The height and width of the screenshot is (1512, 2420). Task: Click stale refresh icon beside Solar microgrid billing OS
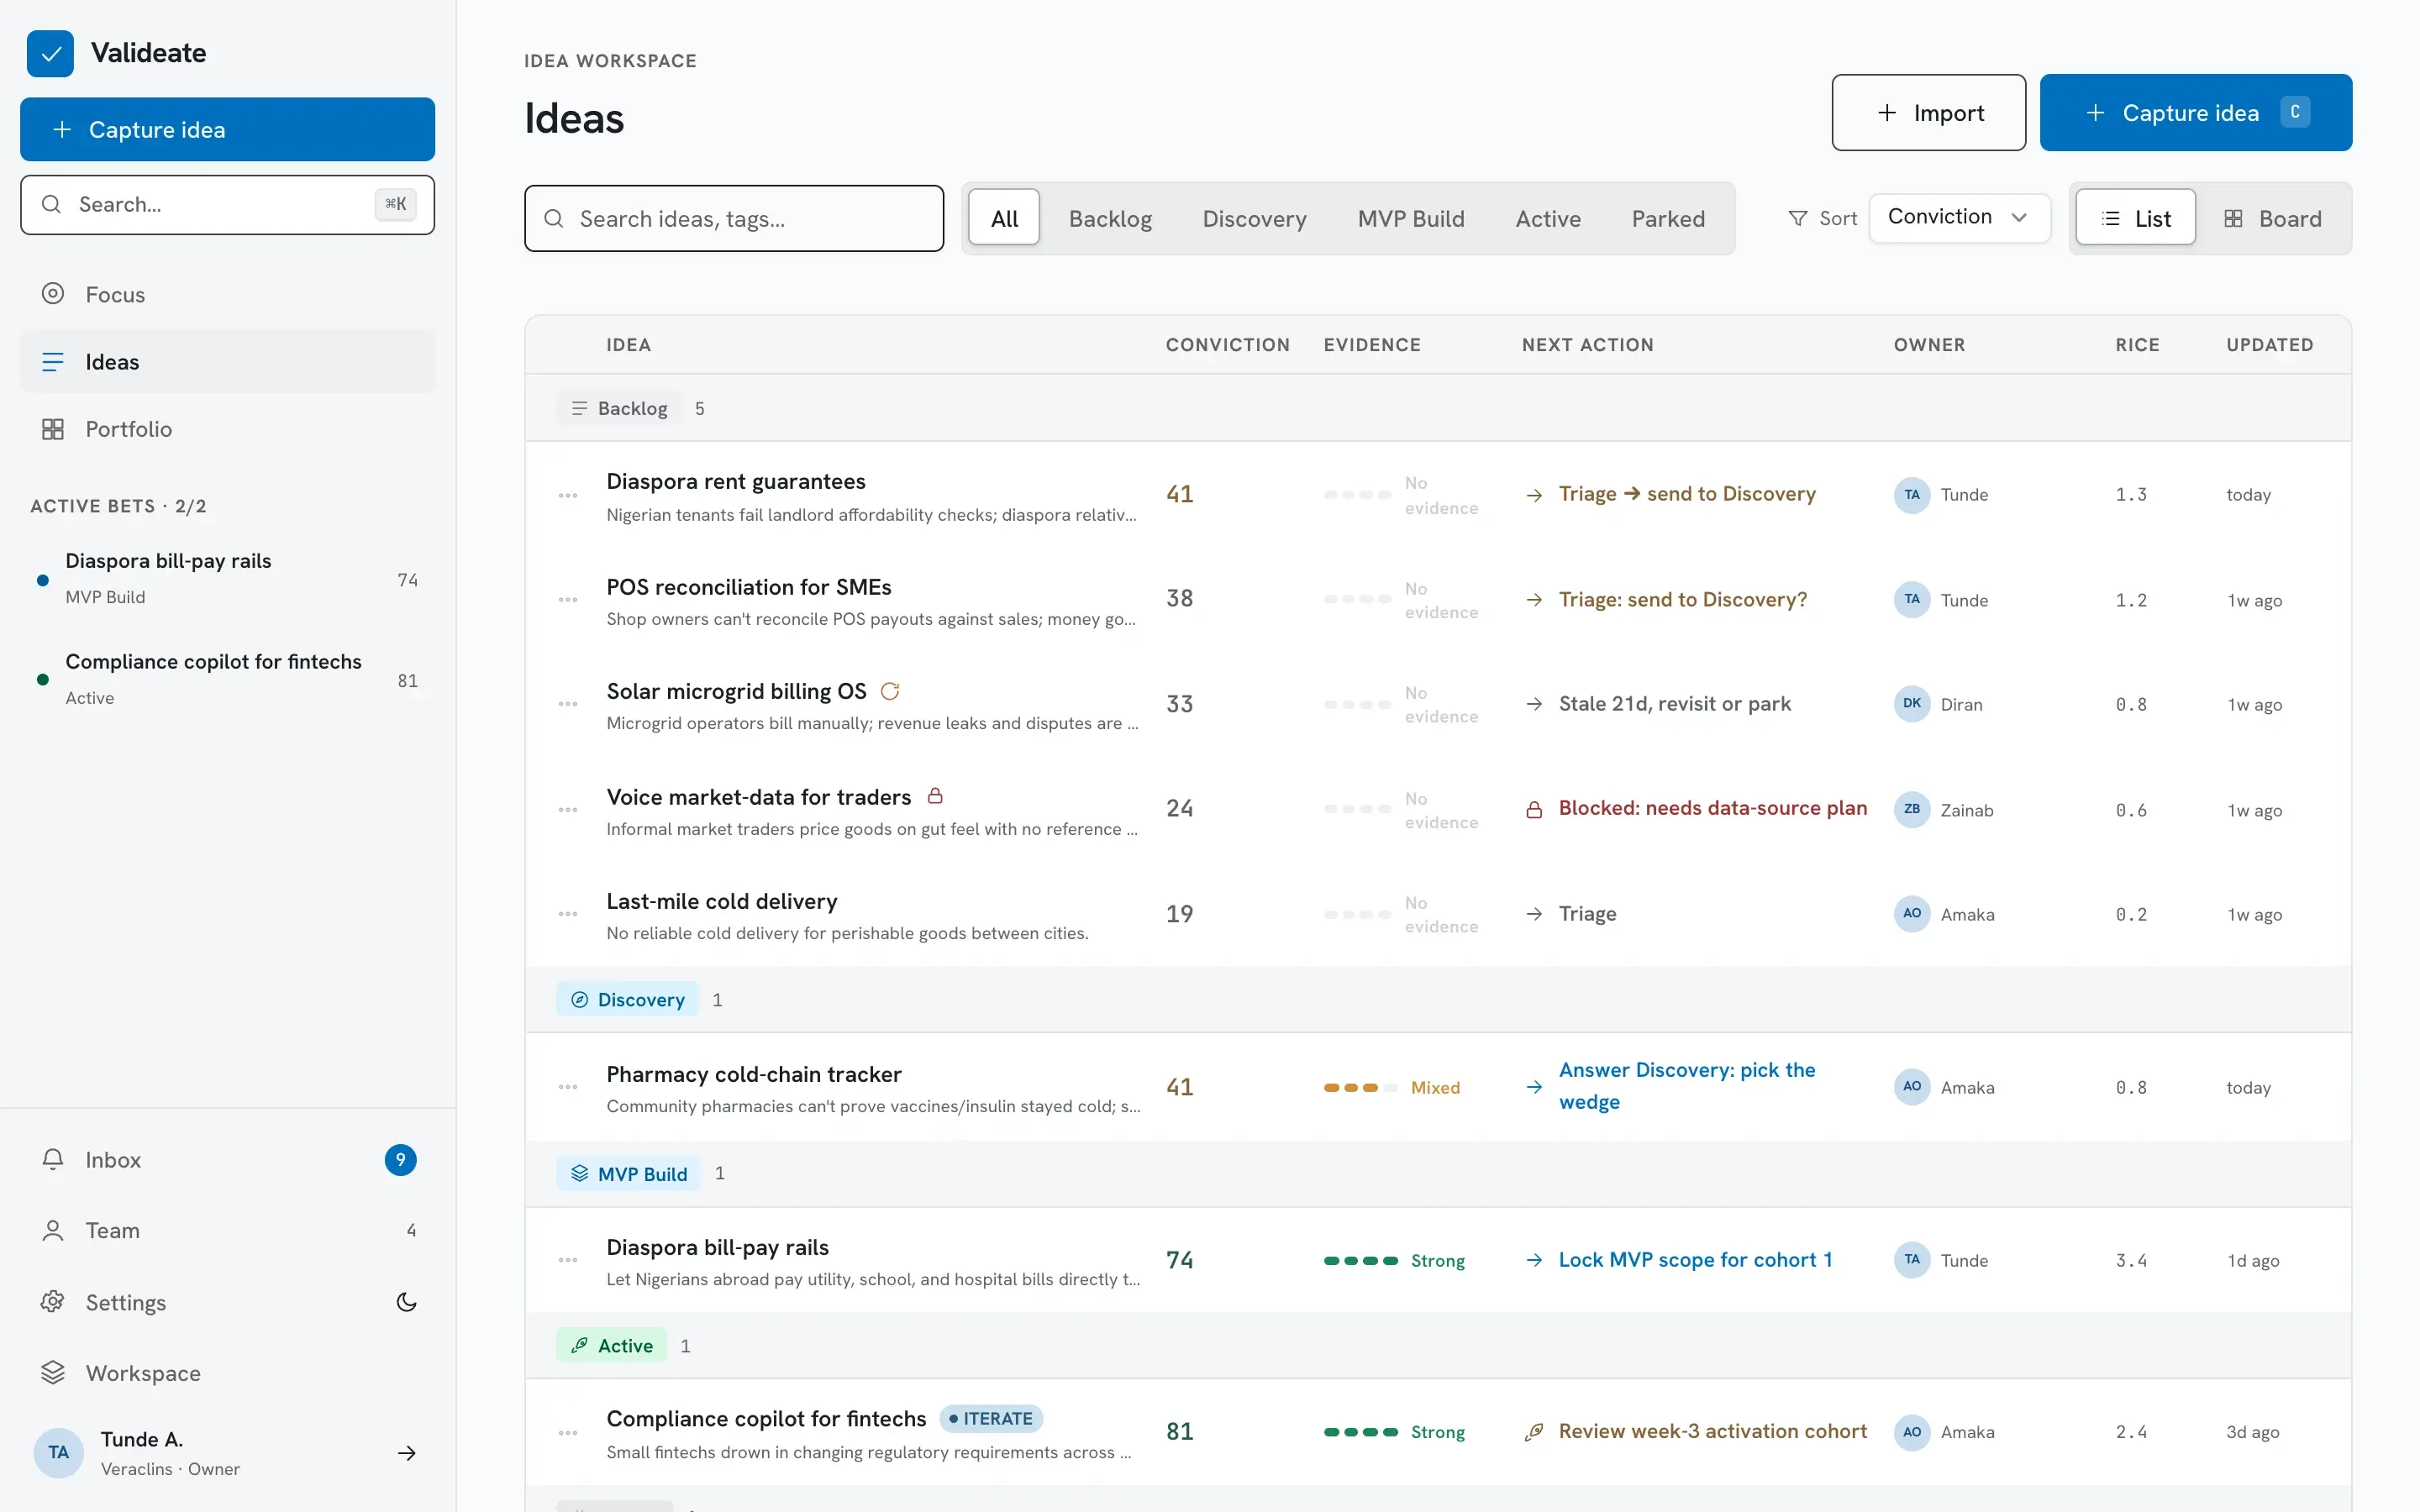[890, 691]
